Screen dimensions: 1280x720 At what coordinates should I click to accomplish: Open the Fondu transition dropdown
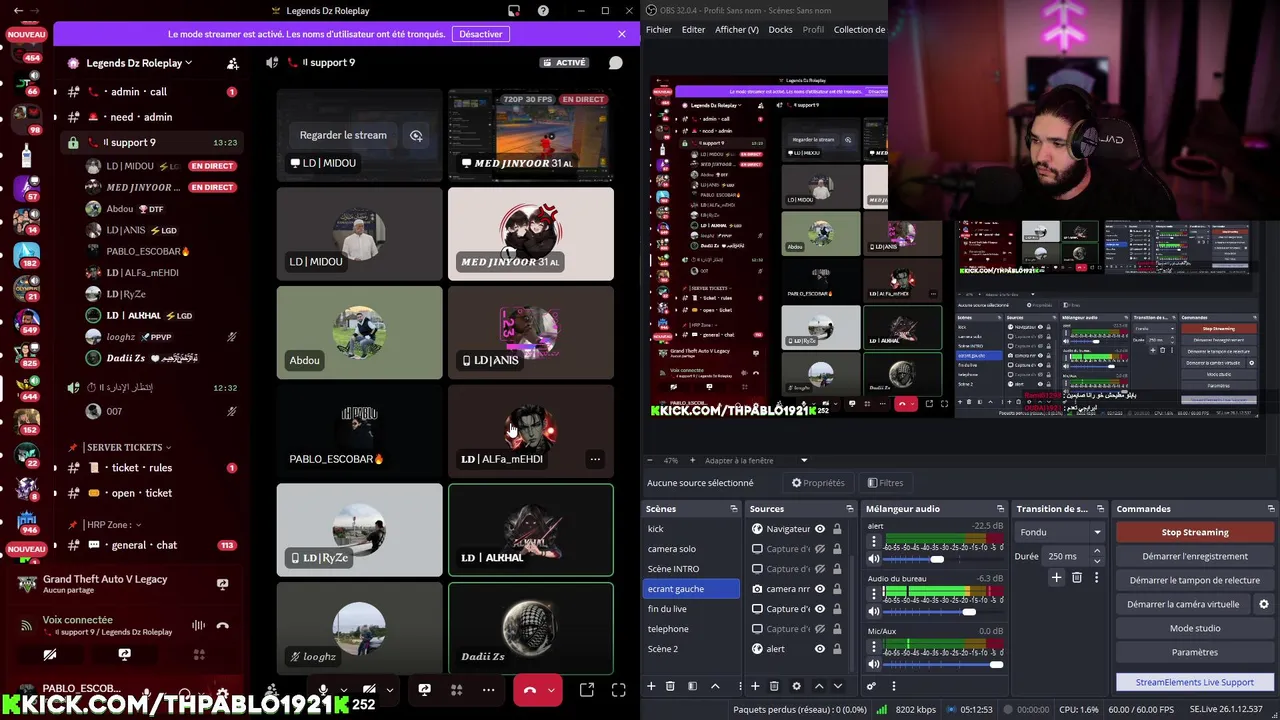[1060, 532]
